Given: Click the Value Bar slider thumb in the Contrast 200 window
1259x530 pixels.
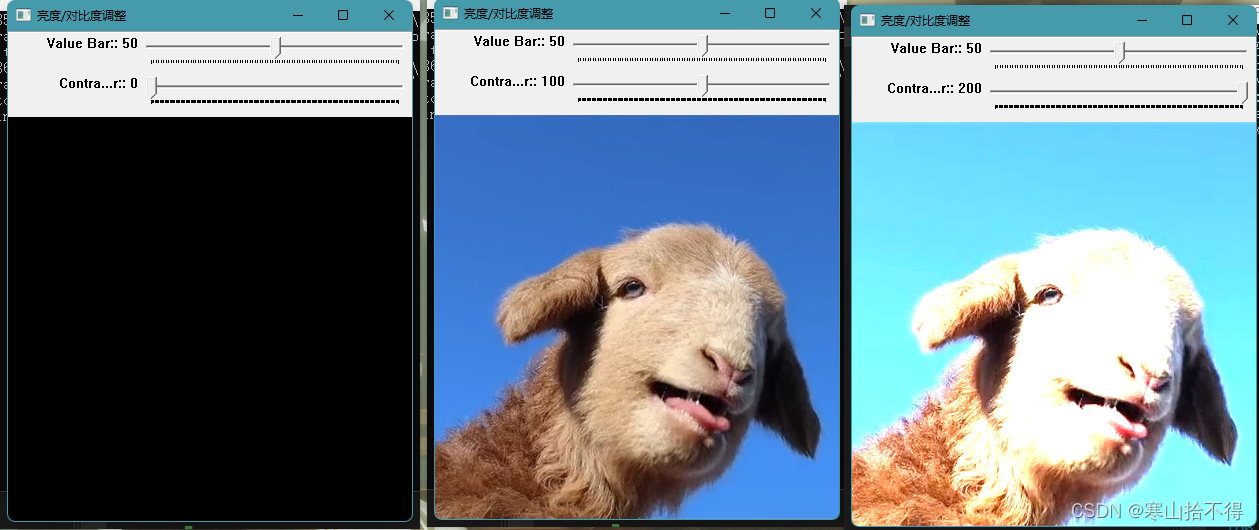Looking at the screenshot, I should 1121,52.
